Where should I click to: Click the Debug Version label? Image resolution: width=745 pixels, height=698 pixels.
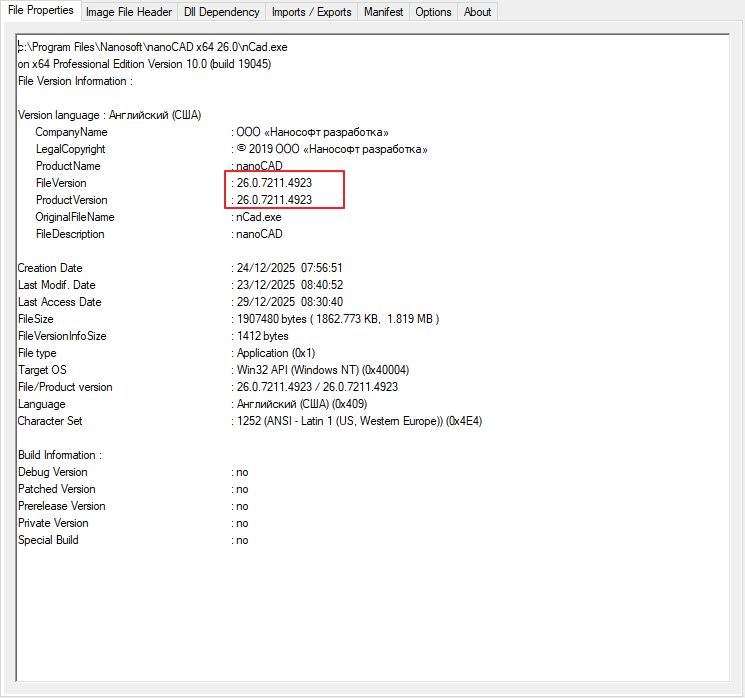click(x=52, y=472)
